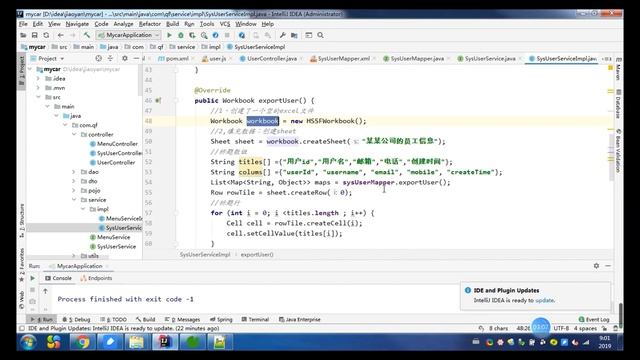Run MycarApplication with the green play icon
The width and height of the screenshot is (640, 360).
(169, 36)
